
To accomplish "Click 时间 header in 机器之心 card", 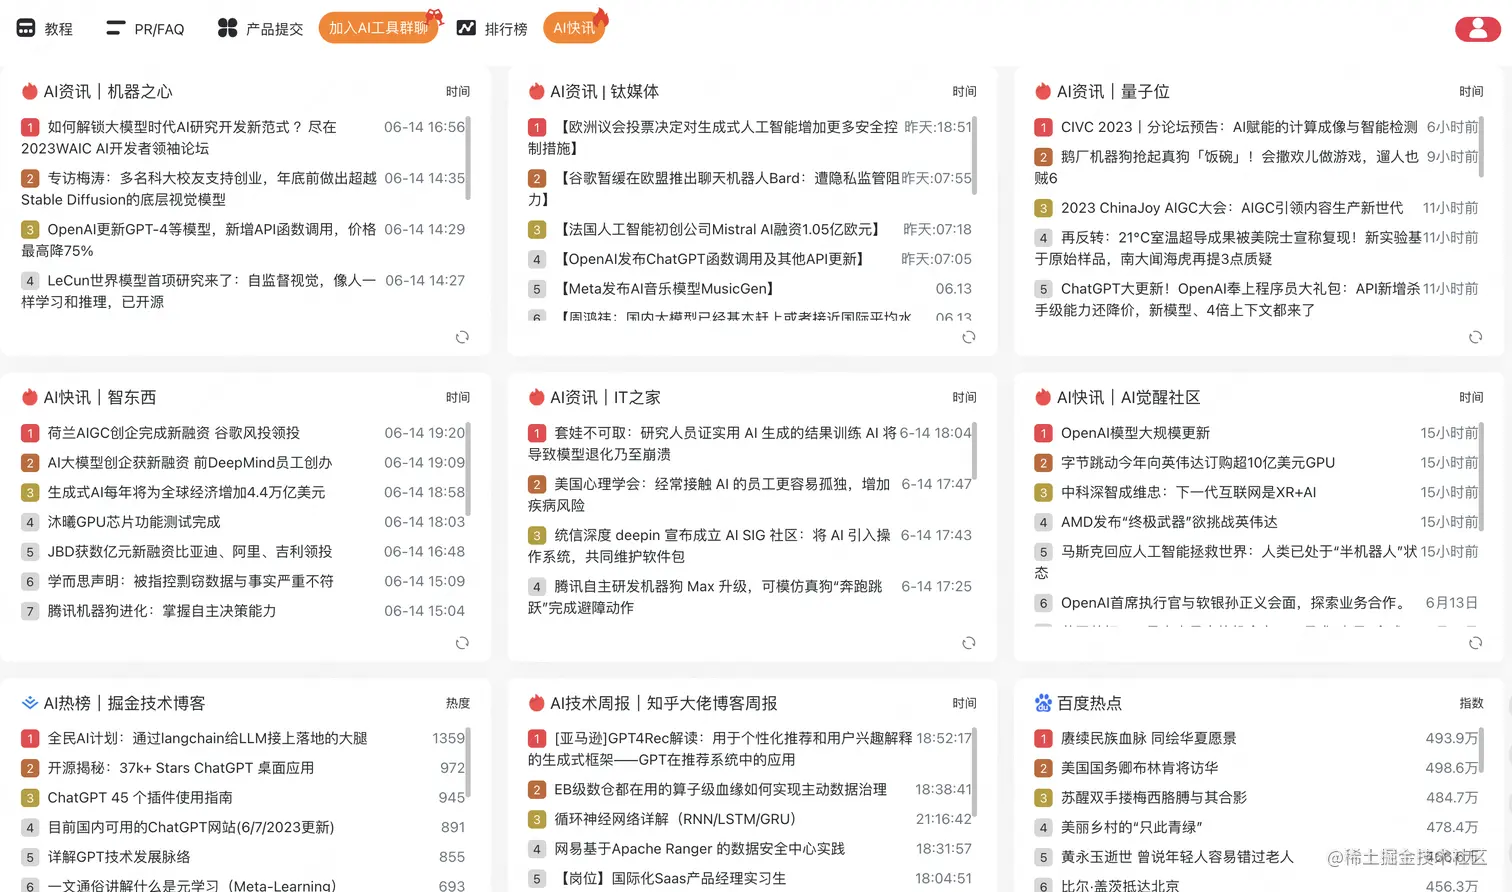I will (x=458, y=91).
